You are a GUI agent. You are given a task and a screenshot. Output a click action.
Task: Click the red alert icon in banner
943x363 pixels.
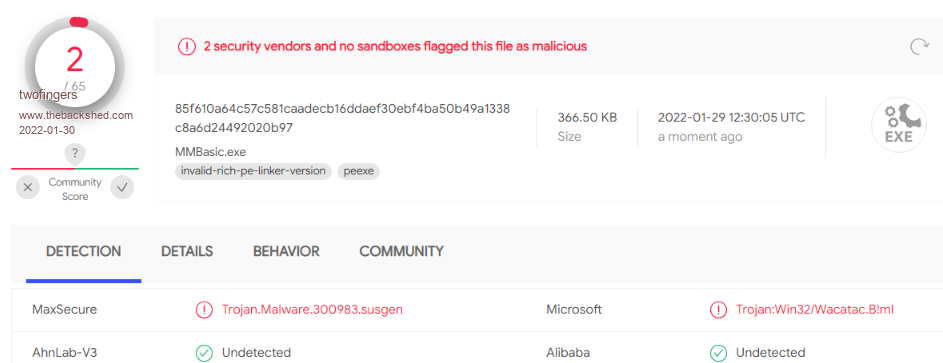(186, 46)
